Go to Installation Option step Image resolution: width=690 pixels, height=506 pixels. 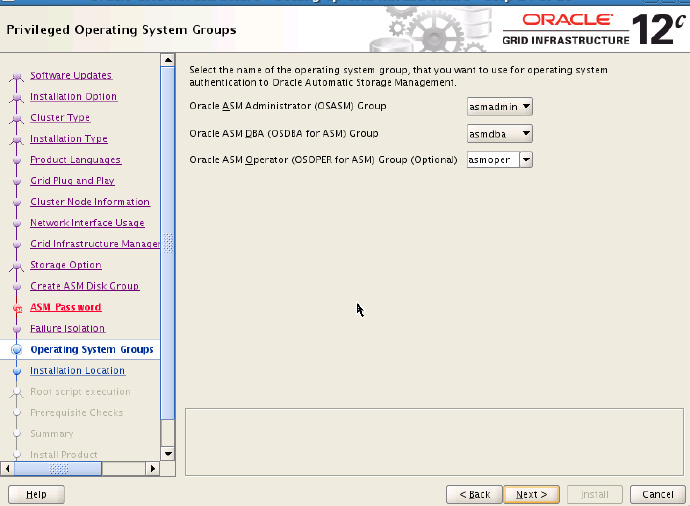tap(73, 96)
